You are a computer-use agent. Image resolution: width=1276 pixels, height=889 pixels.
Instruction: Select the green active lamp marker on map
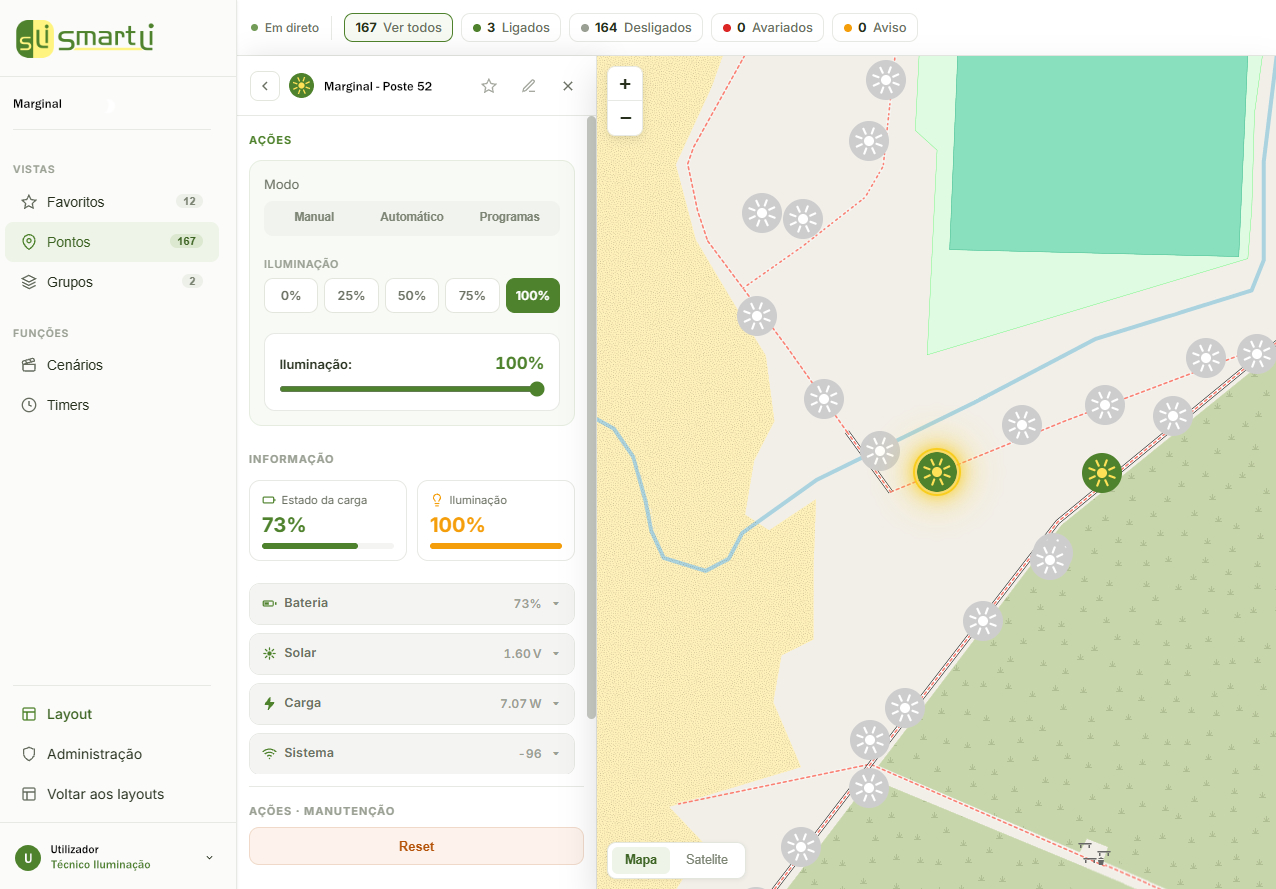pyautogui.click(x=1102, y=472)
